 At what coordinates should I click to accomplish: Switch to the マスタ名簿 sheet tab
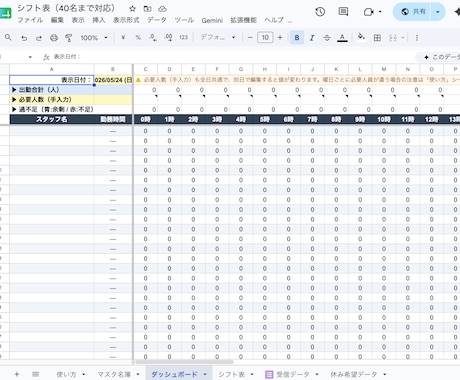tap(114, 374)
